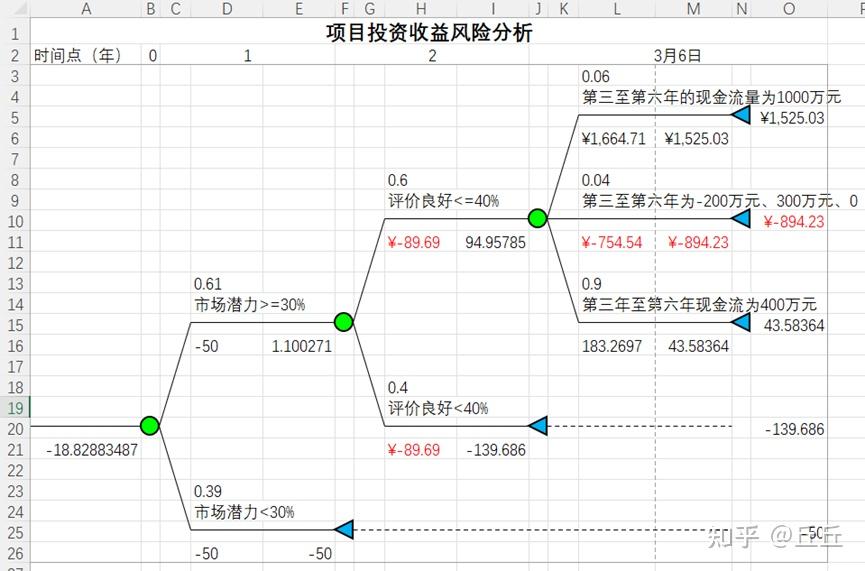Click probability value 0.61
Image resolution: width=865 pixels, height=571 pixels.
click(207, 284)
